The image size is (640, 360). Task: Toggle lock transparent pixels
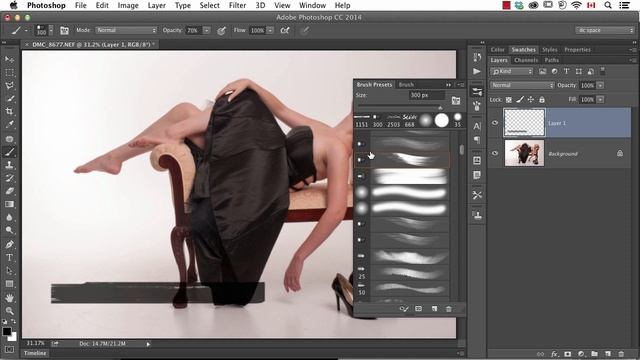pos(509,100)
